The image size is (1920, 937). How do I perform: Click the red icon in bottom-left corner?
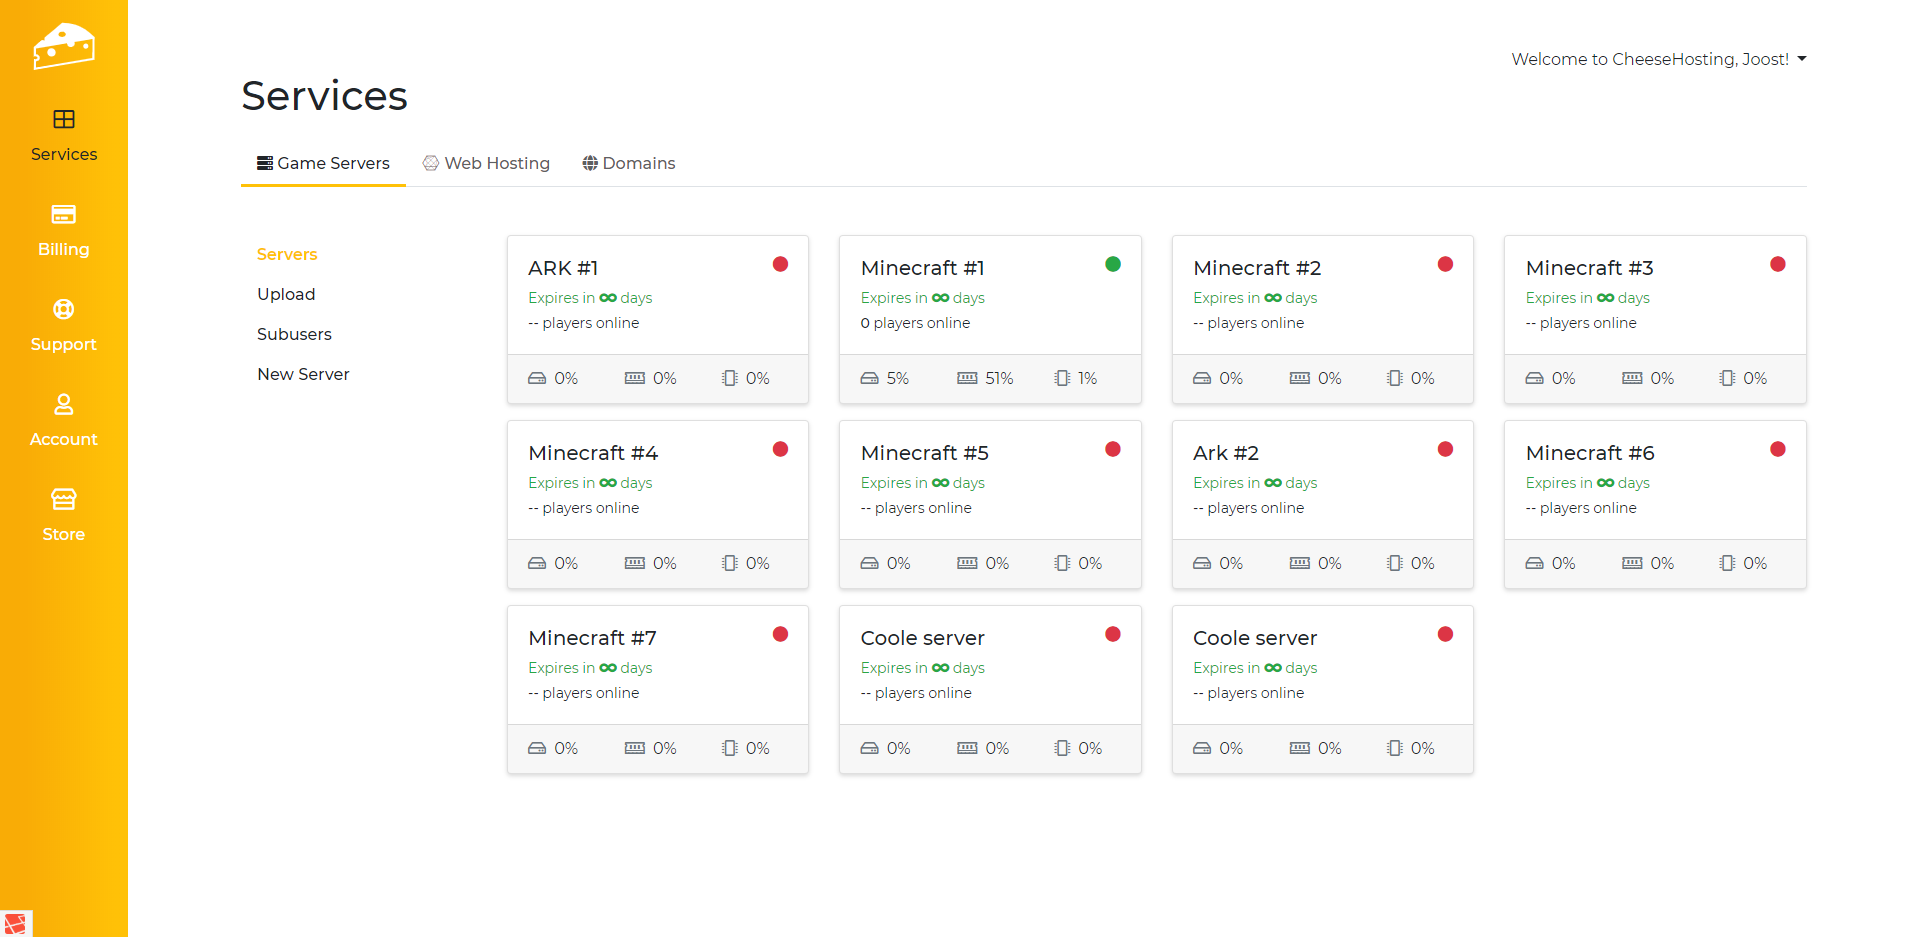pyautogui.click(x=15, y=923)
